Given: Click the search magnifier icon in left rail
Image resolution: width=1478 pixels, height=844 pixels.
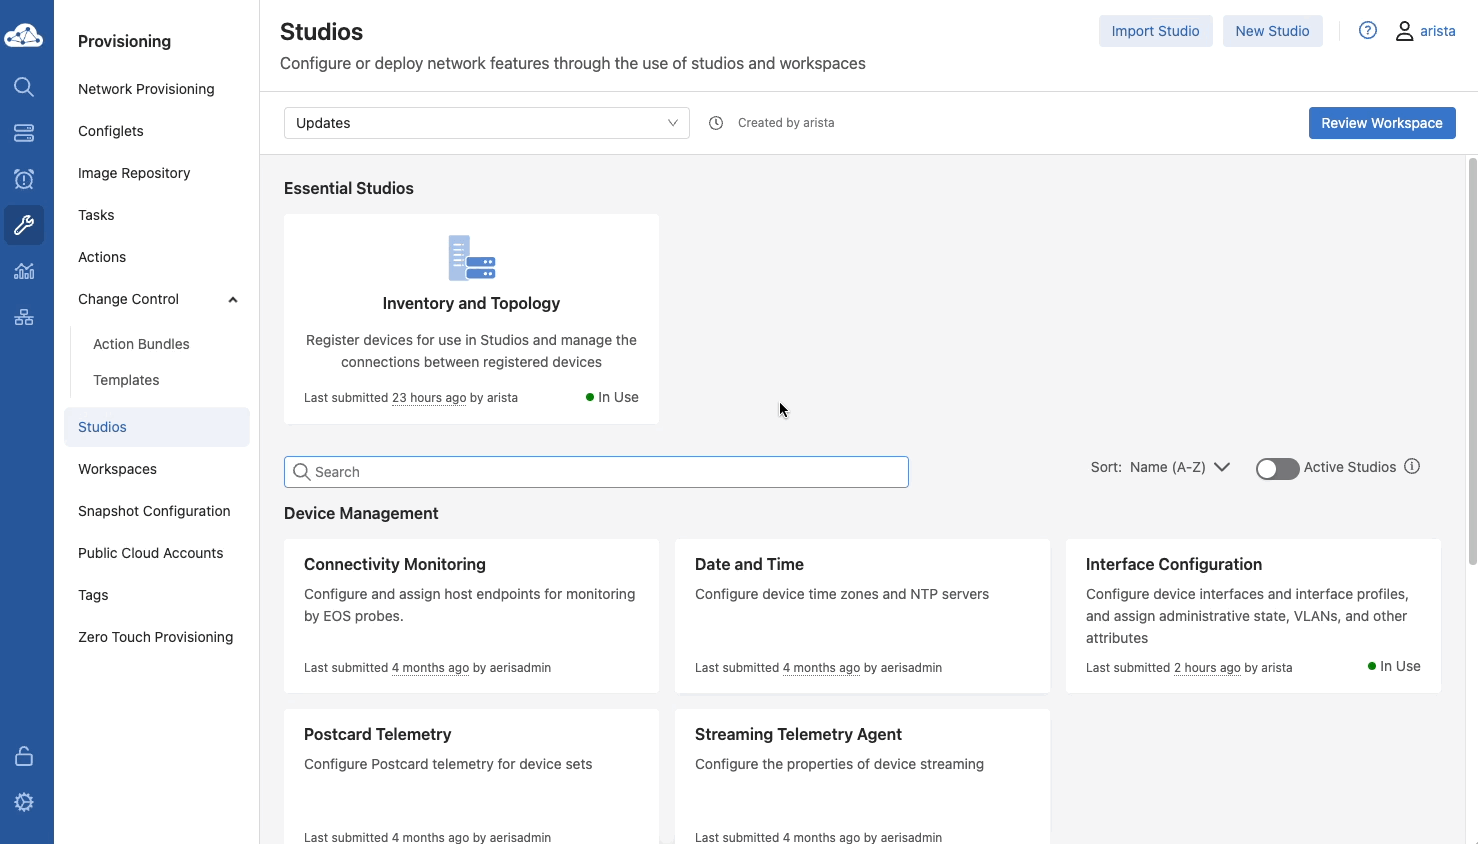Looking at the screenshot, I should click(24, 87).
